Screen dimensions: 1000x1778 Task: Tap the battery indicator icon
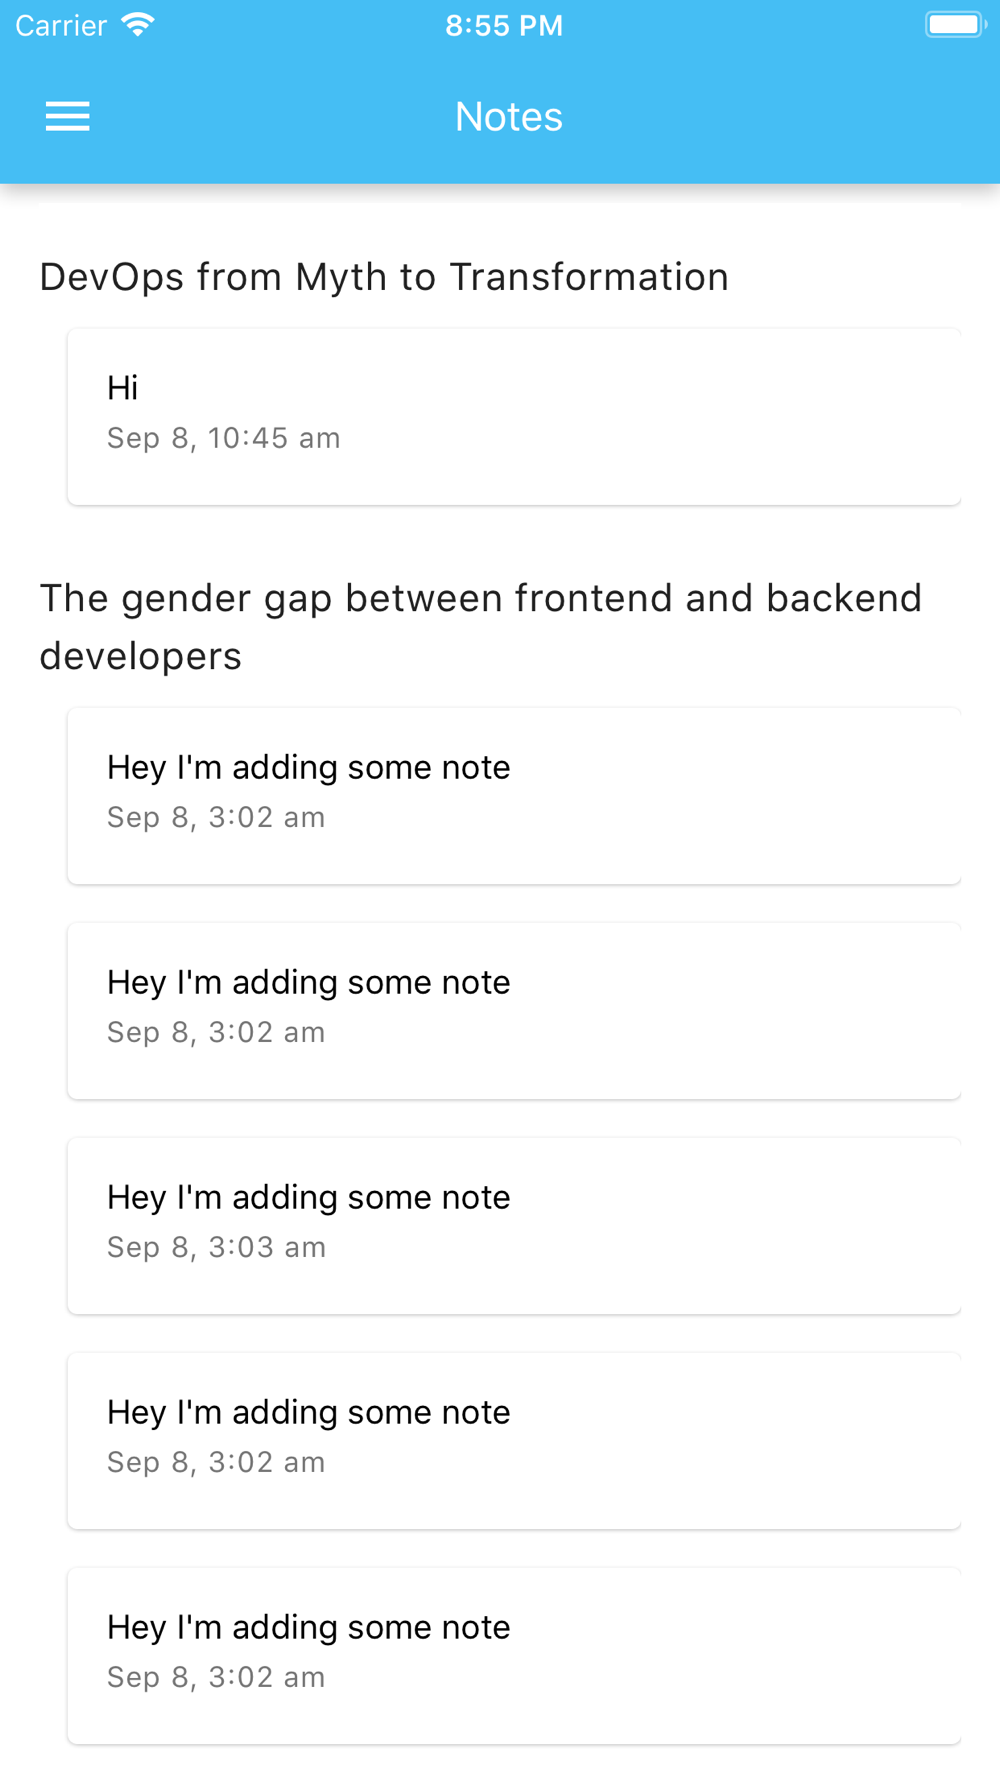pos(954,25)
